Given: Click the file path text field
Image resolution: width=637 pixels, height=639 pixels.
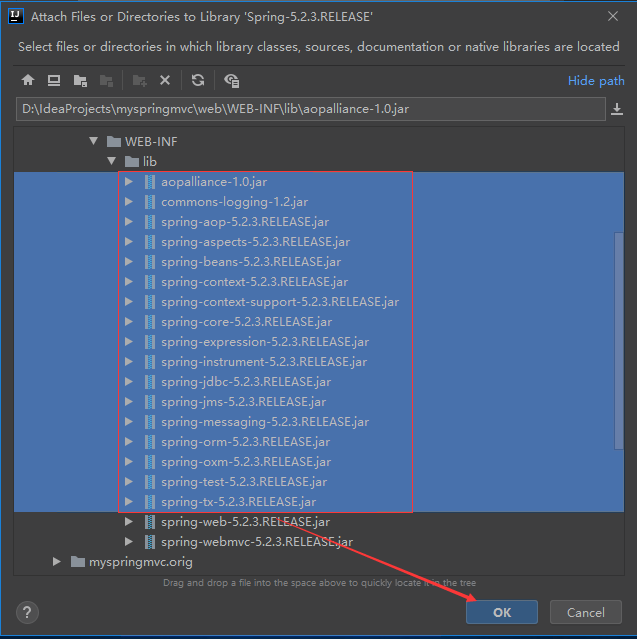Looking at the screenshot, I should pyautogui.click(x=311, y=109).
